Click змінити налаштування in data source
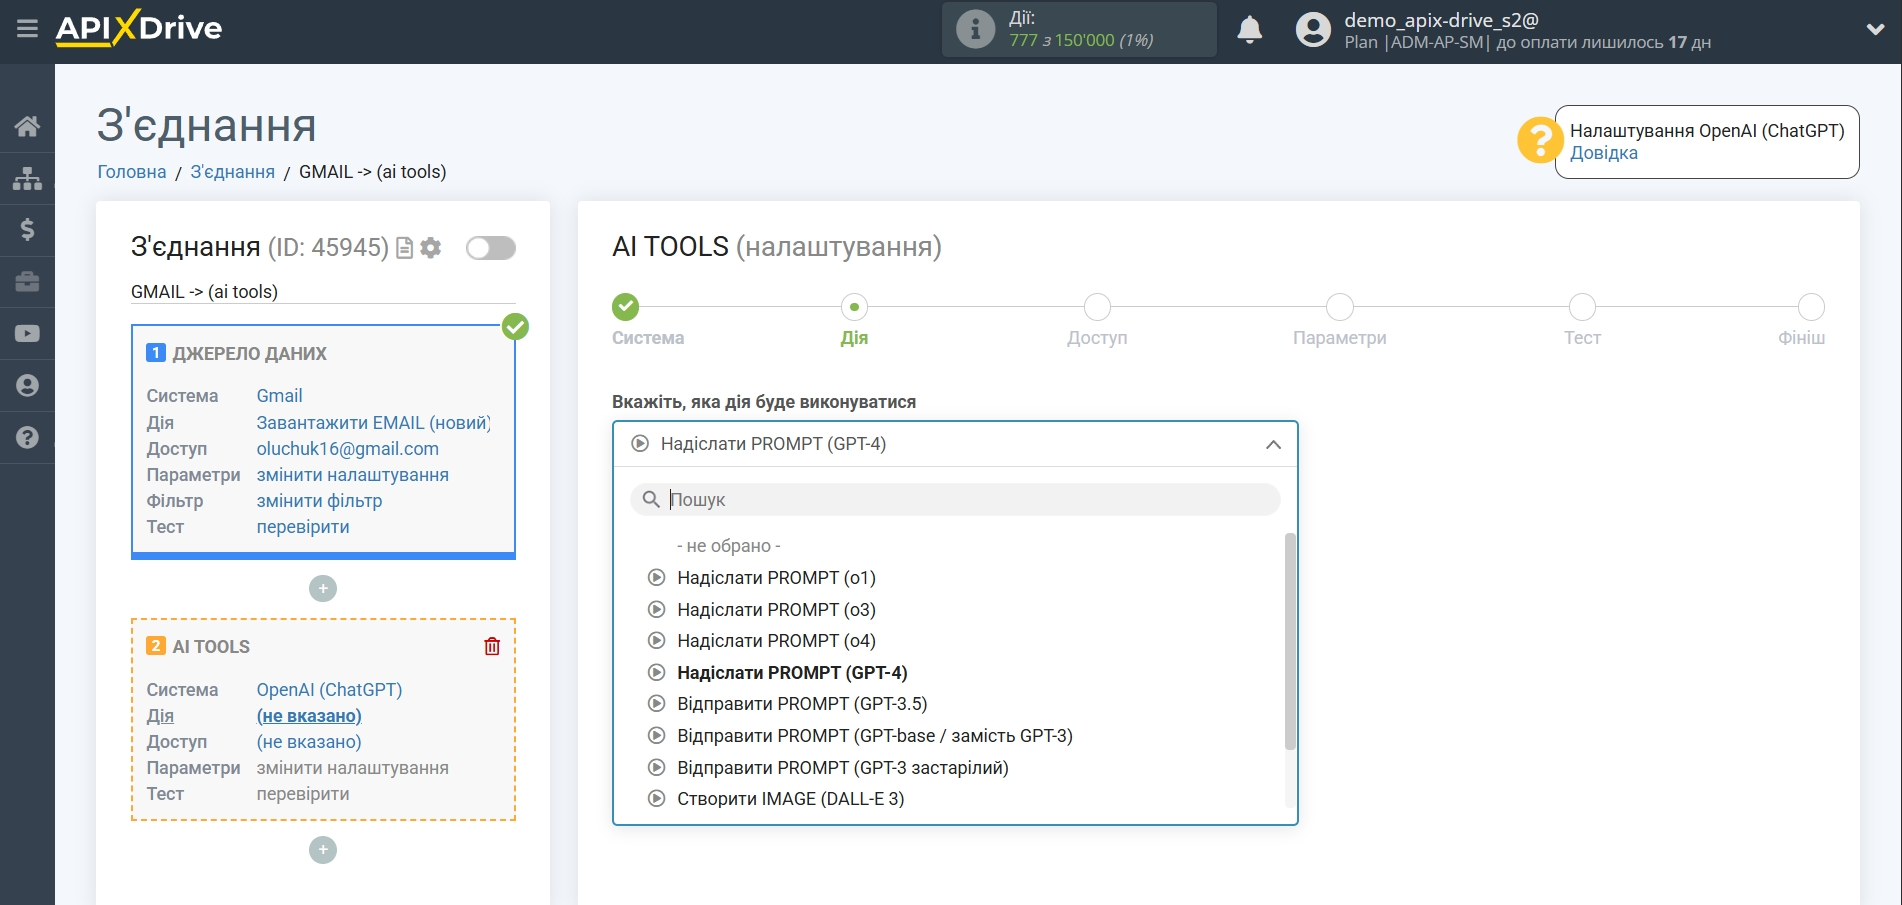This screenshot has height=905, width=1902. (352, 475)
